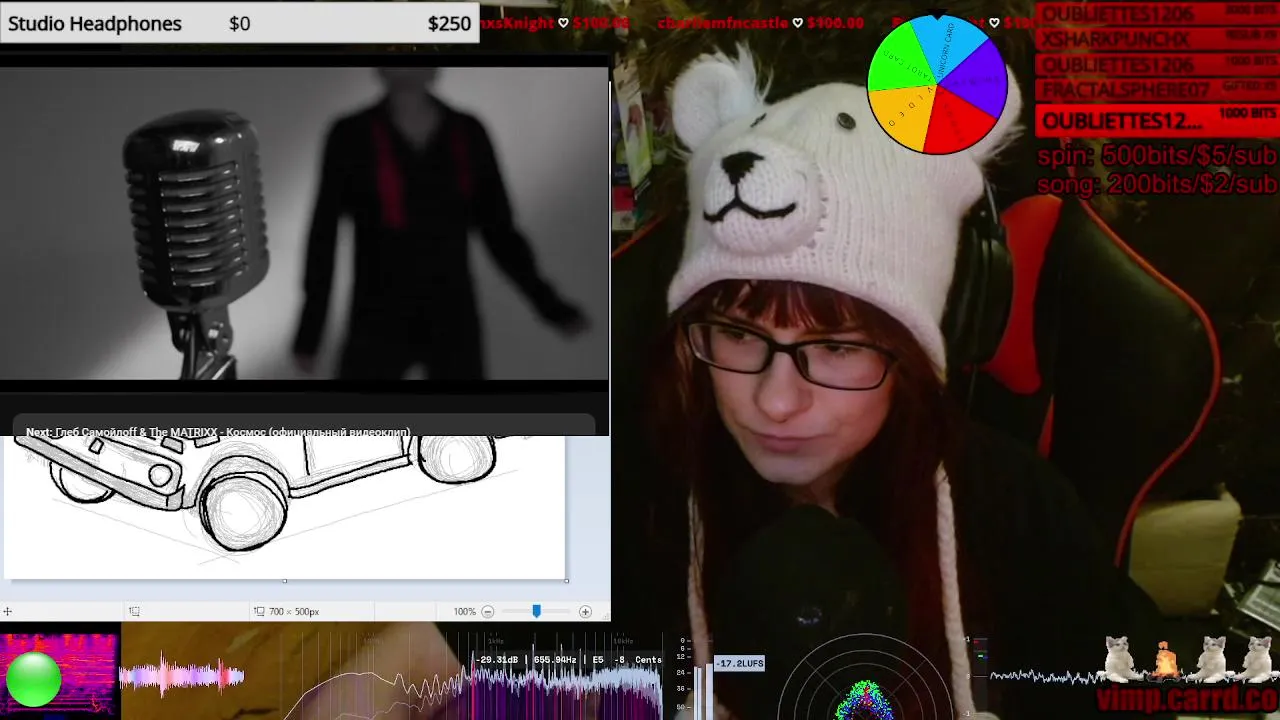Click the FRACTALSPHERE07 entry in the alerts list
1280x720 pixels.
(1157, 90)
